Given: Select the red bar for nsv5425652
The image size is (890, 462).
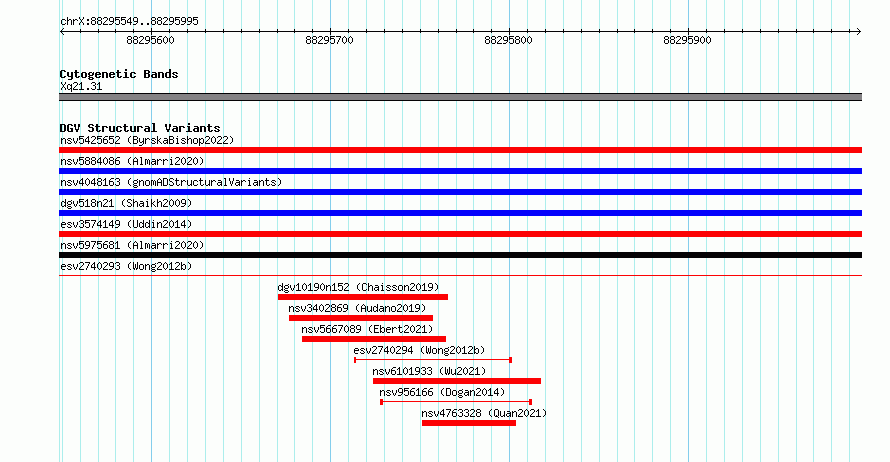Looking at the screenshot, I should 460,150.
